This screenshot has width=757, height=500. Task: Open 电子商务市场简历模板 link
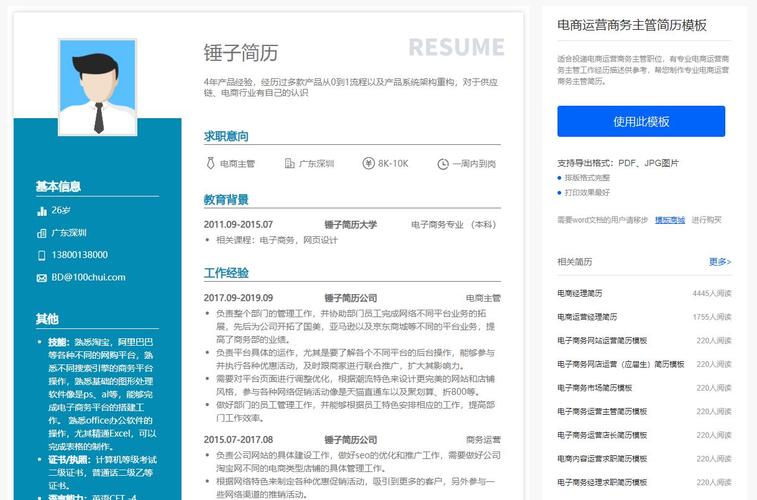pyautogui.click(x=594, y=388)
